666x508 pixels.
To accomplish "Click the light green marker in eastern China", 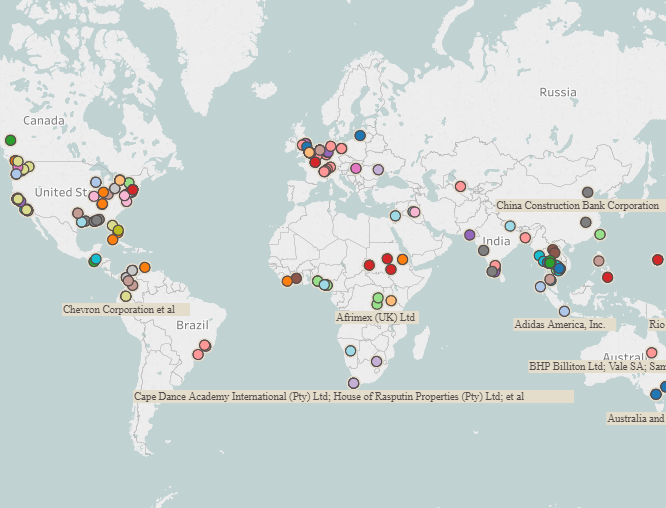I will coord(600,234).
